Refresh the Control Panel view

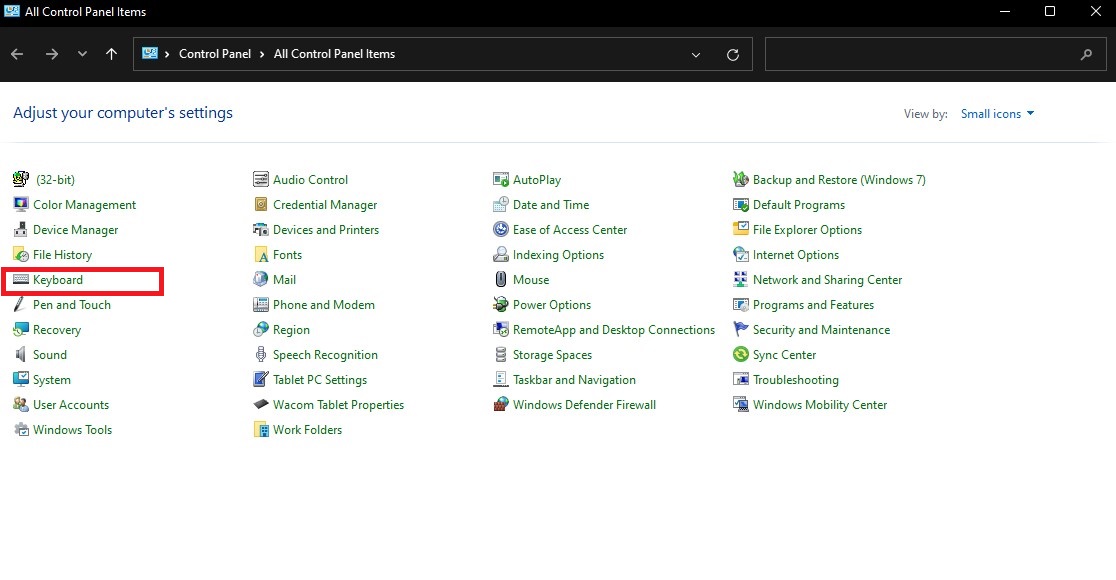[x=733, y=54]
